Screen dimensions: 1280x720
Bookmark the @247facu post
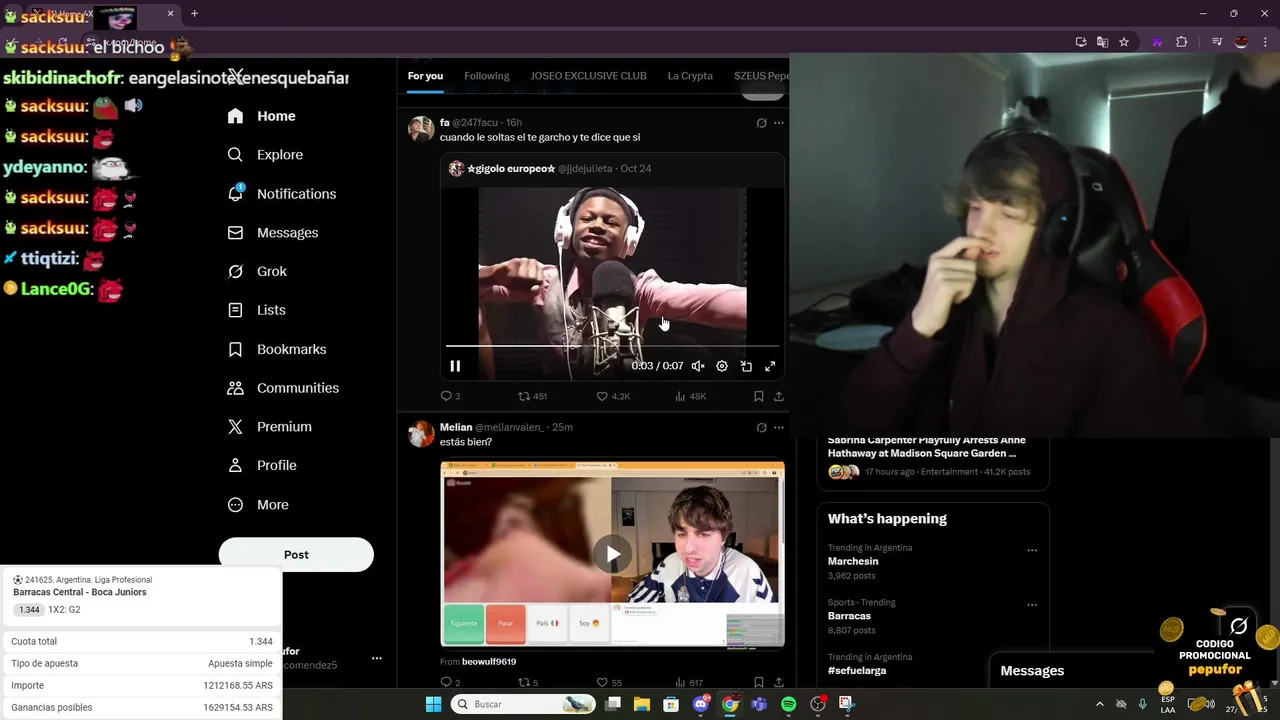759,396
